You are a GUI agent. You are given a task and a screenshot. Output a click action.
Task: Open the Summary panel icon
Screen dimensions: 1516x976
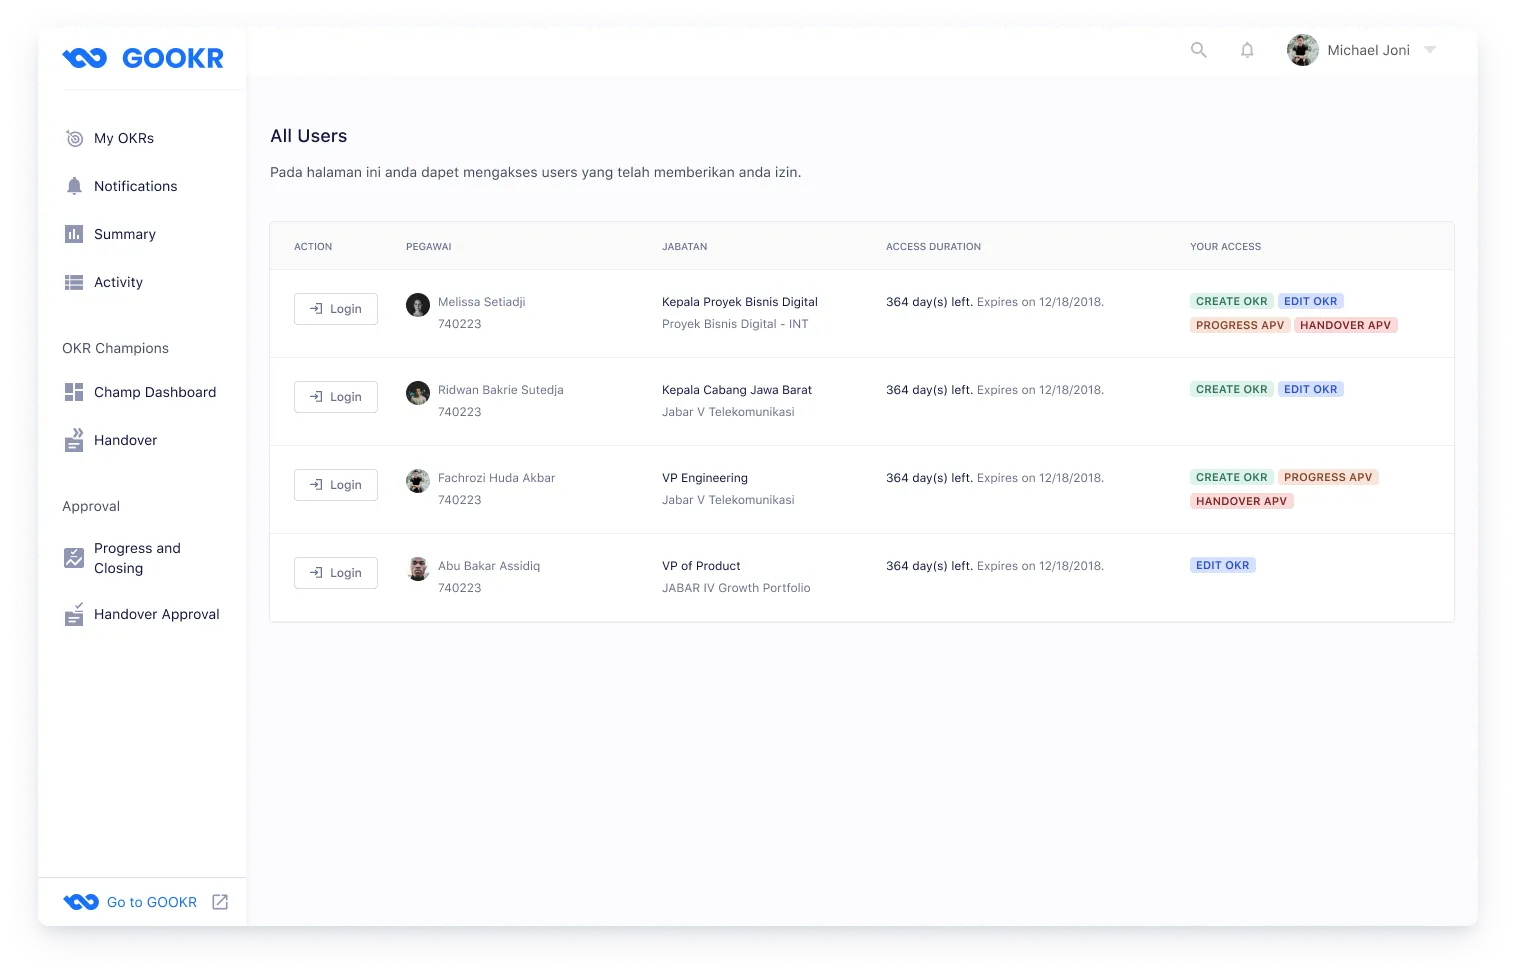tap(74, 234)
